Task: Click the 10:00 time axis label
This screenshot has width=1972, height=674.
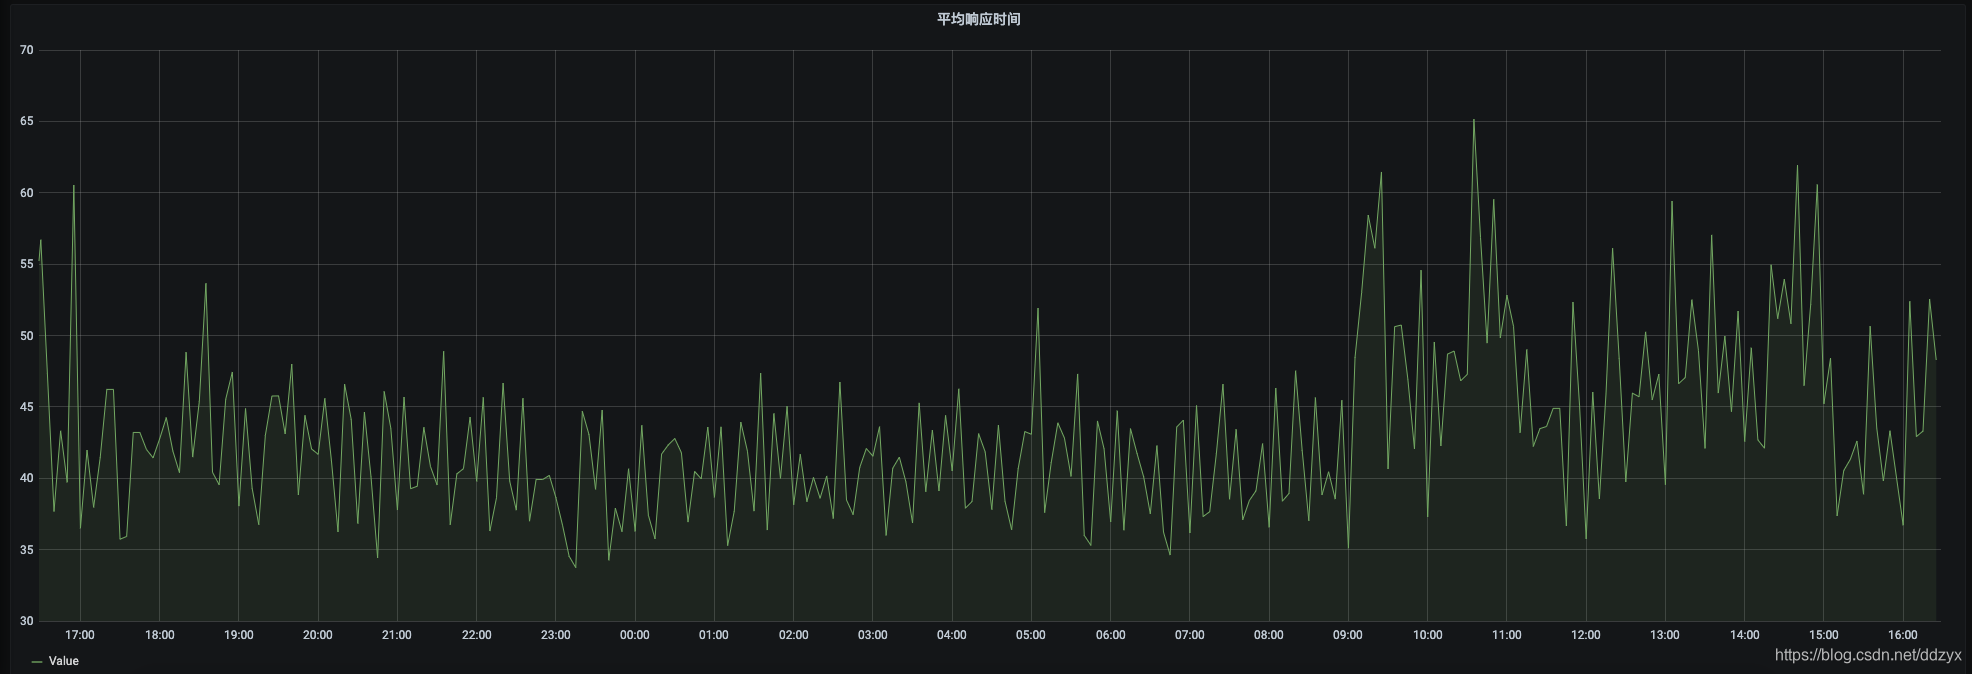Action: coord(1427,635)
